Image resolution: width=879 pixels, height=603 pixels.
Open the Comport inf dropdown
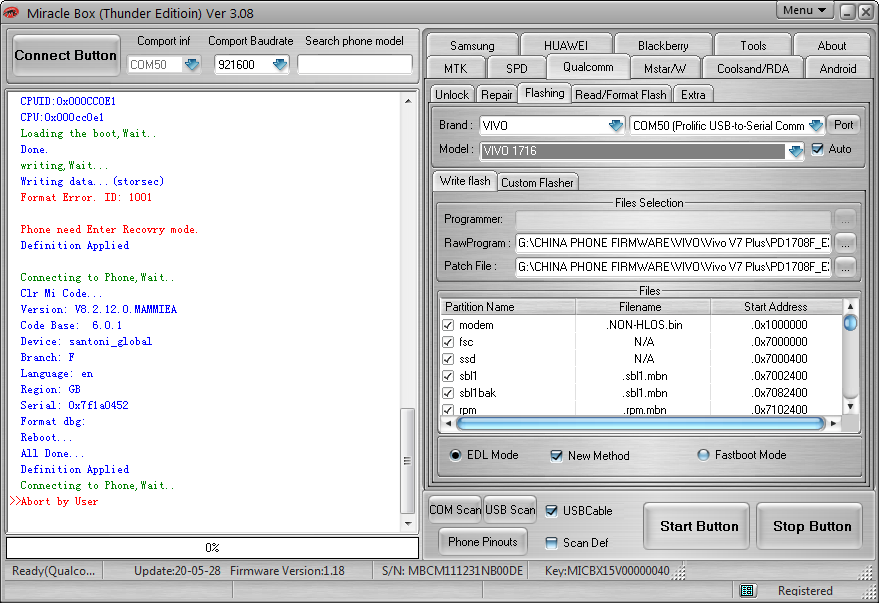coord(192,64)
